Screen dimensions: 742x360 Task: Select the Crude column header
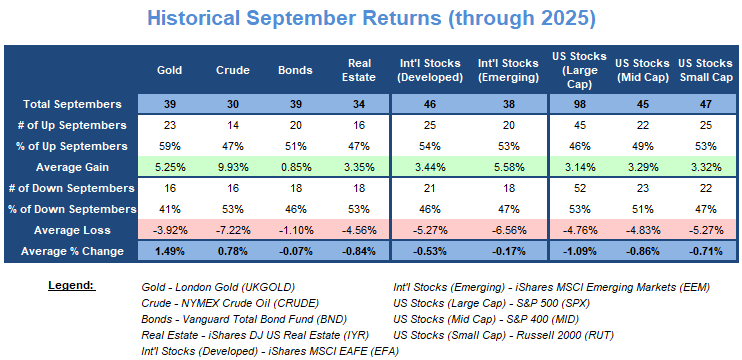click(233, 70)
